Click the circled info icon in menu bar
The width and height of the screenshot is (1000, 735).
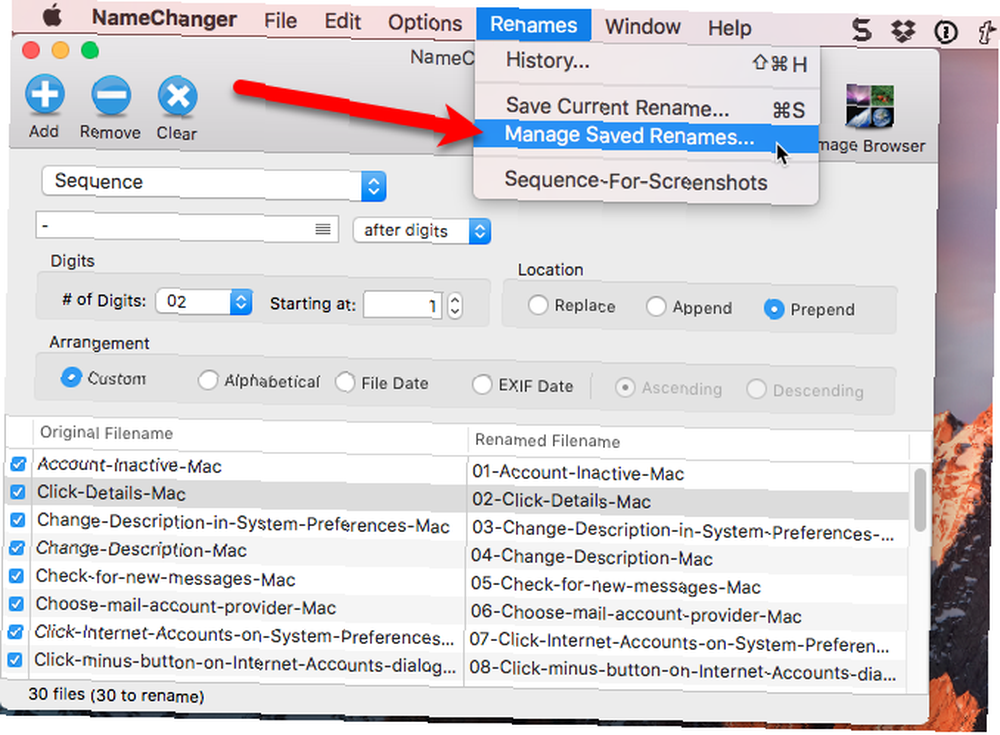click(x=946, y=31)
